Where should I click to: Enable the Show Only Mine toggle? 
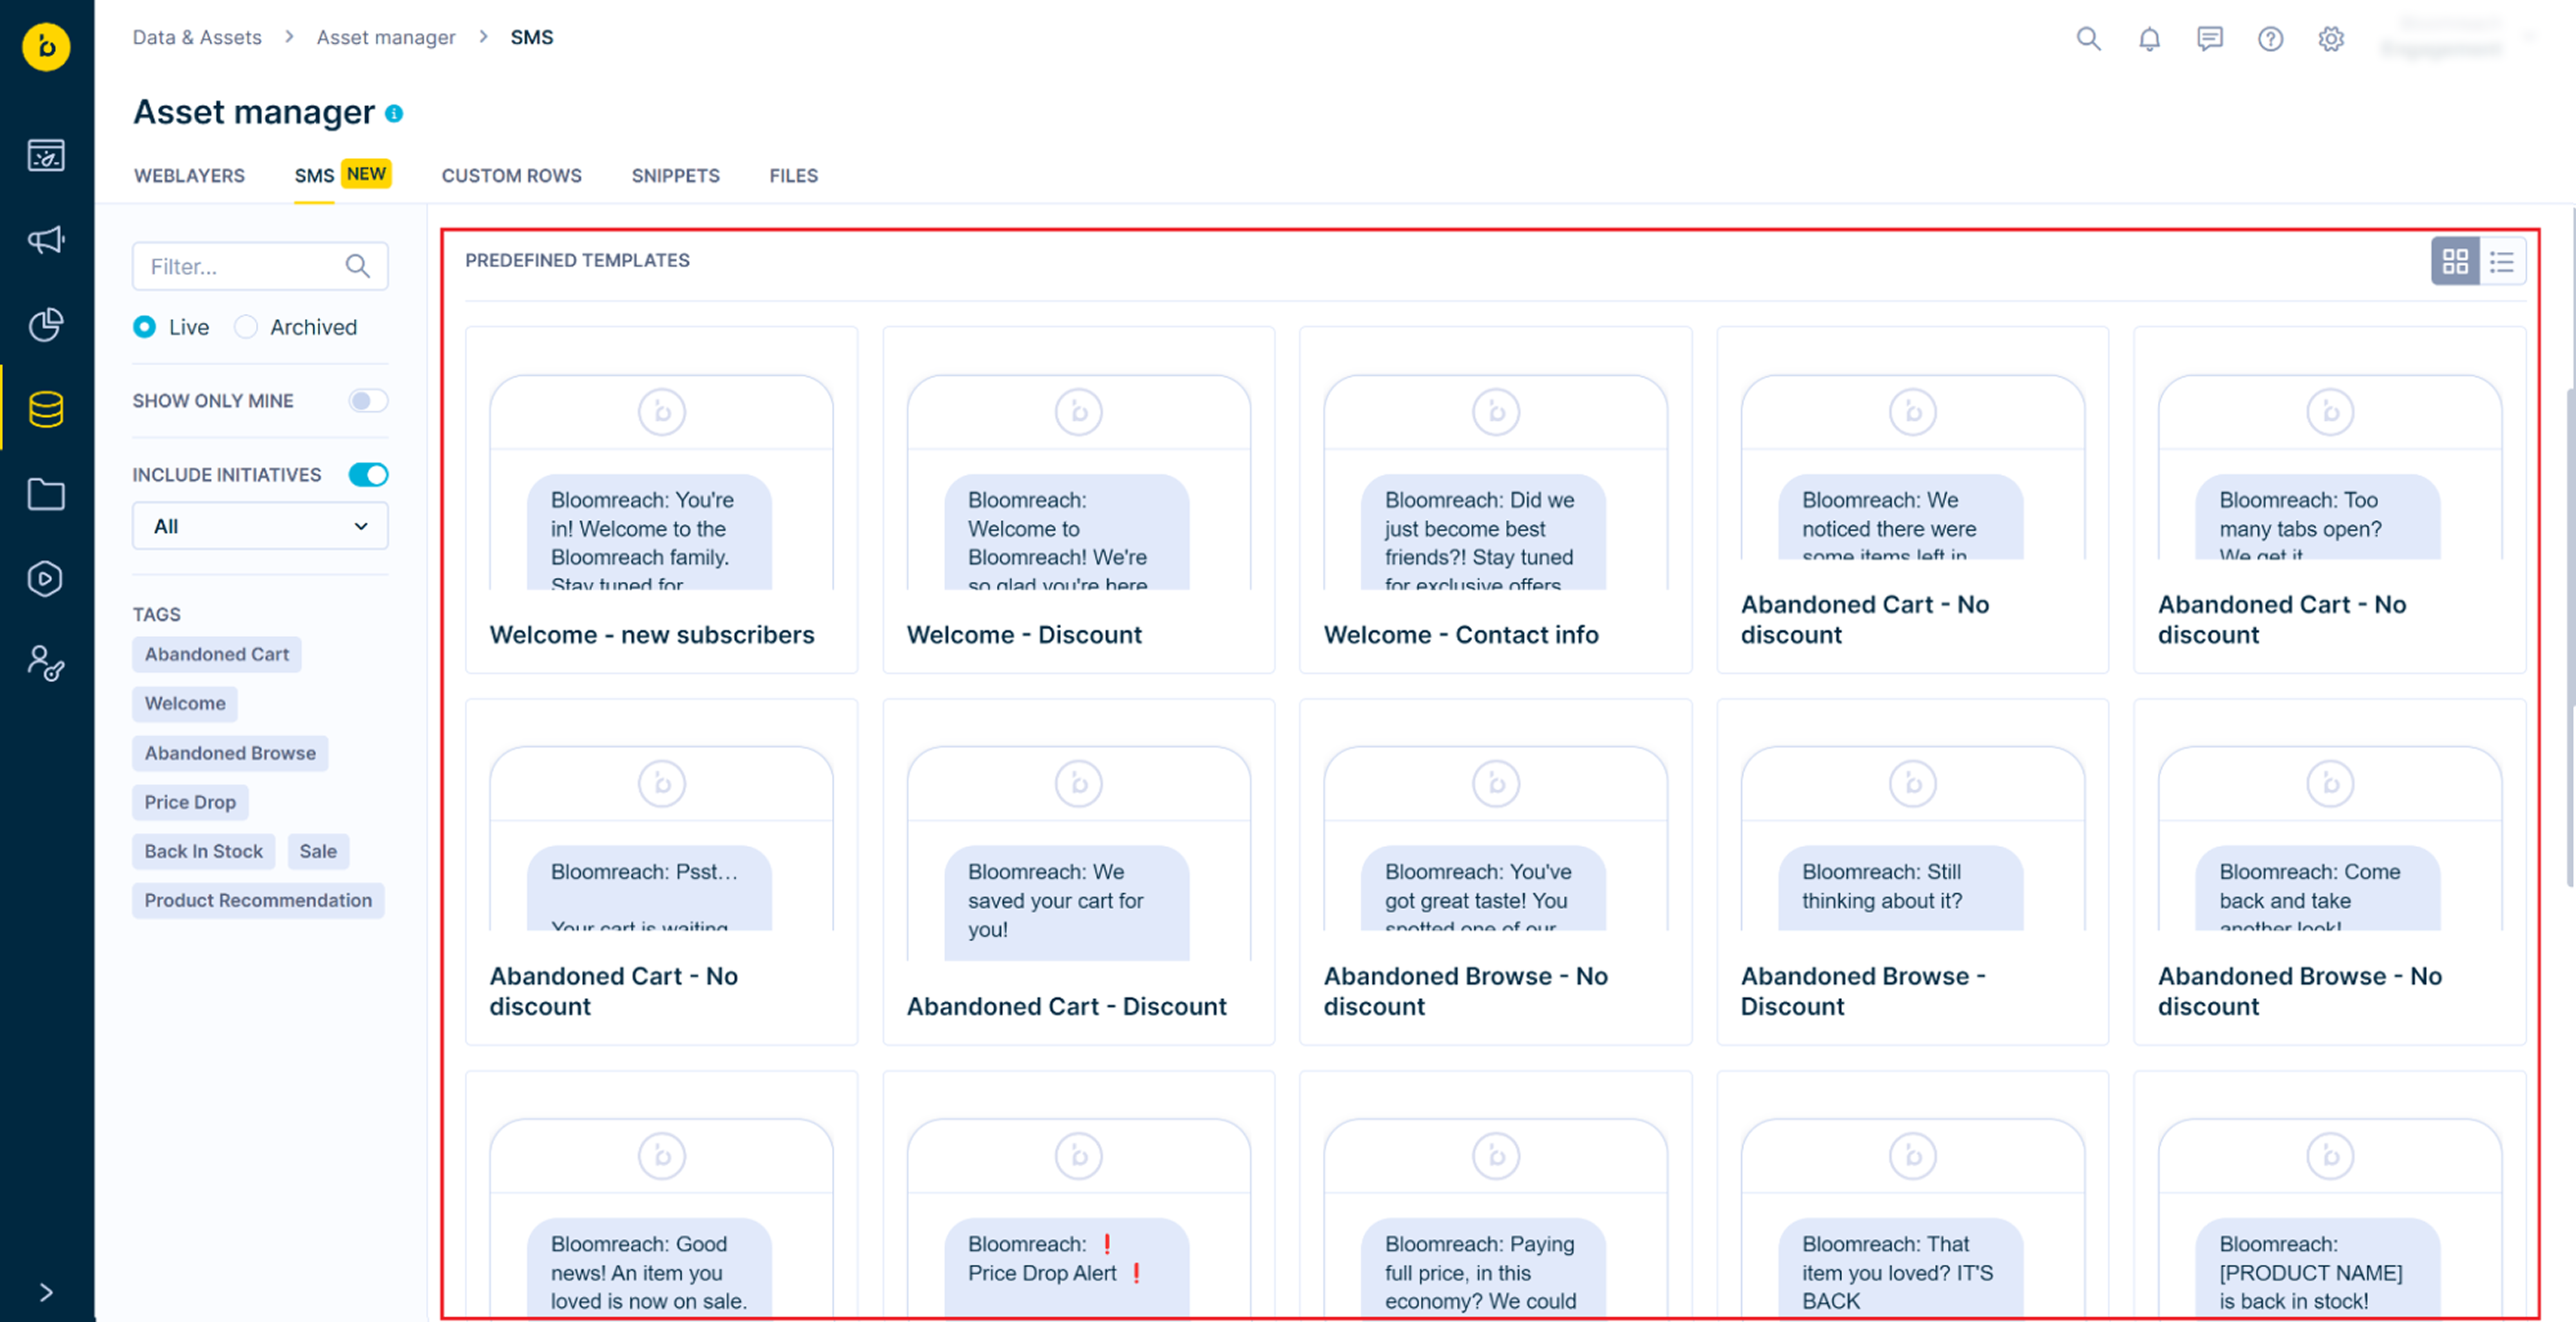(368, 401)
